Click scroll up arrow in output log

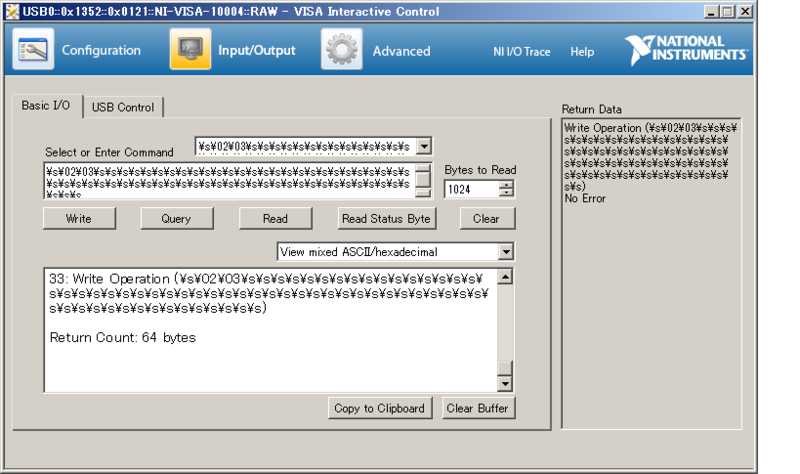pyautogui.click(x=505, y=277)
